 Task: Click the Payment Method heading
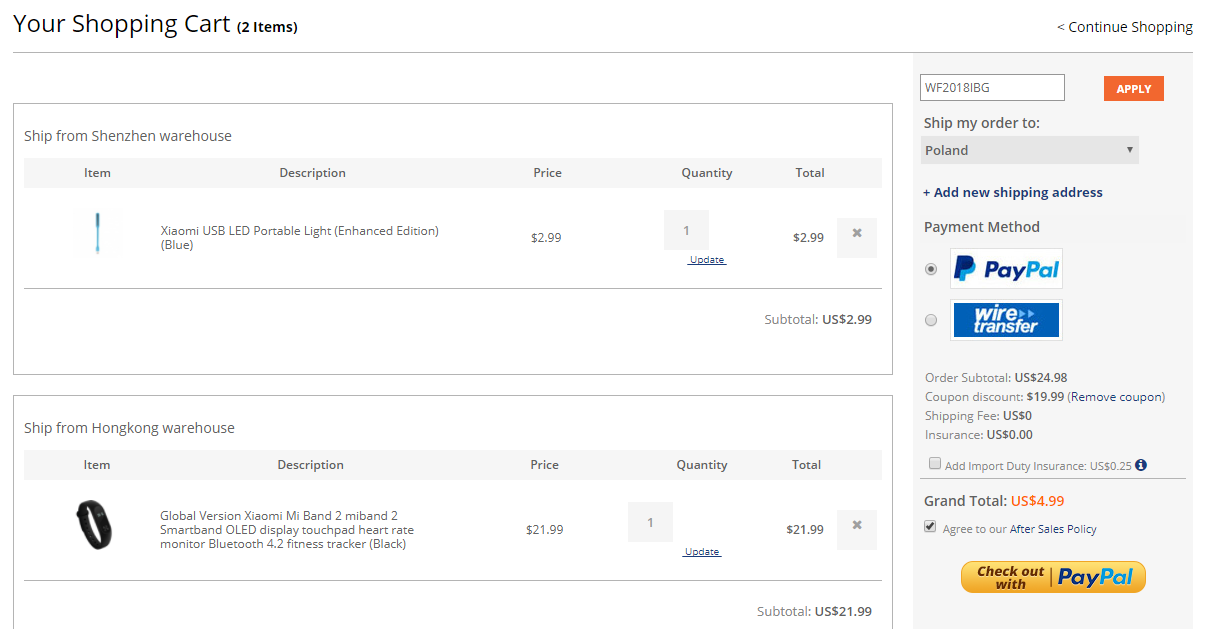[x=982, y=227]
